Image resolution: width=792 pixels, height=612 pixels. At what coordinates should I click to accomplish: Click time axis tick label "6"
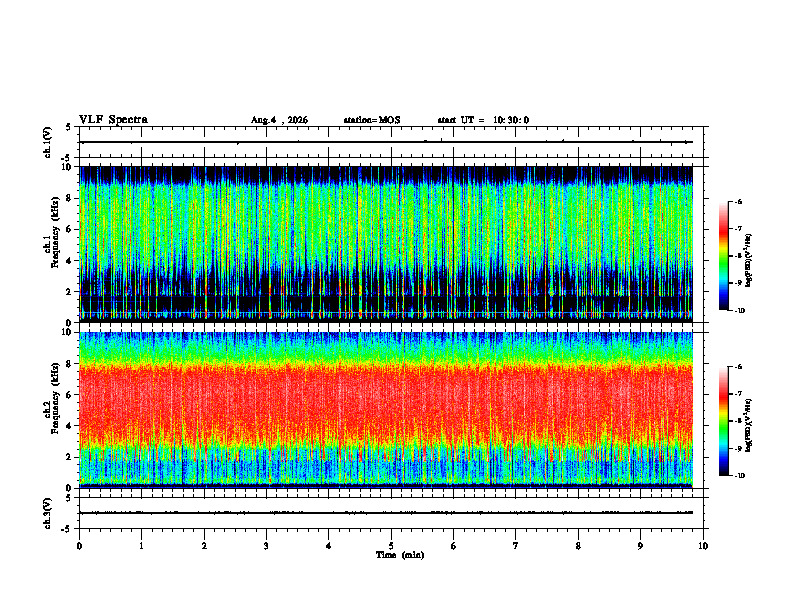[454, 546]
